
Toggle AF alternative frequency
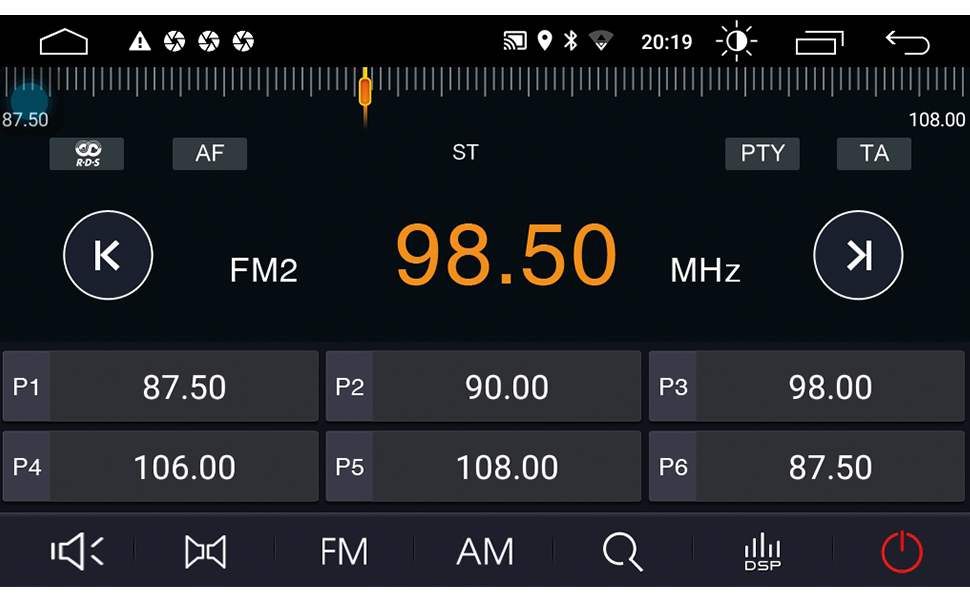point(210,153)
